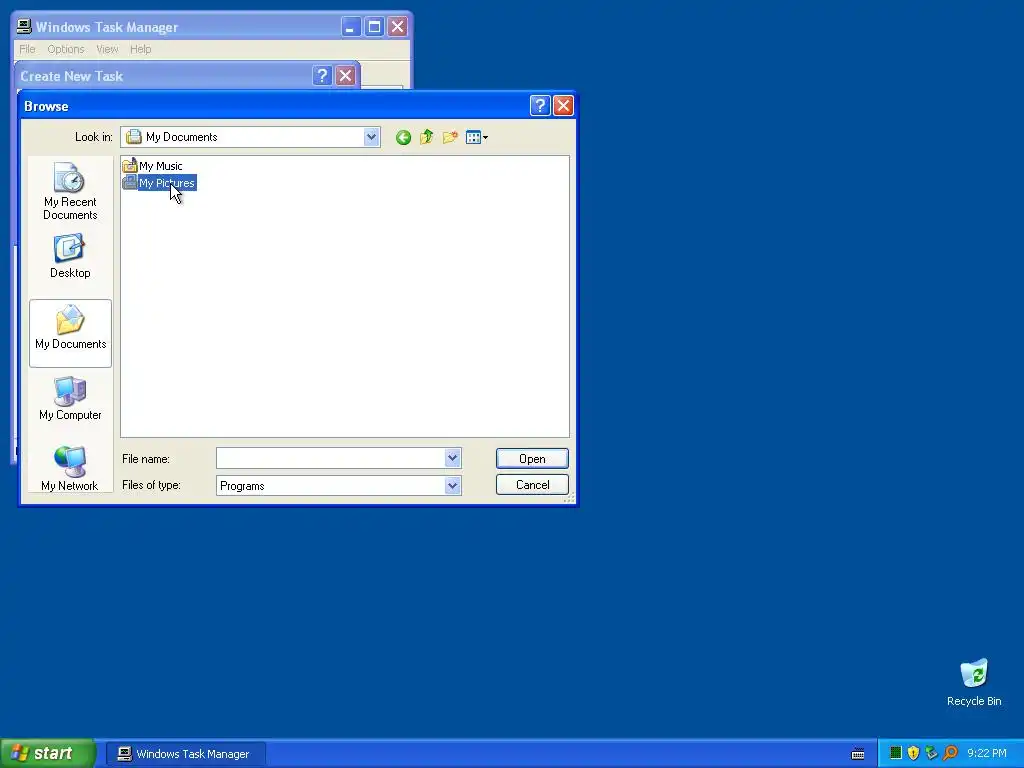The height and width of the screenshot is (768, 1024).
Task: Select the My Pictures folder
Action: pyautogui.click(x=159, y=183)
